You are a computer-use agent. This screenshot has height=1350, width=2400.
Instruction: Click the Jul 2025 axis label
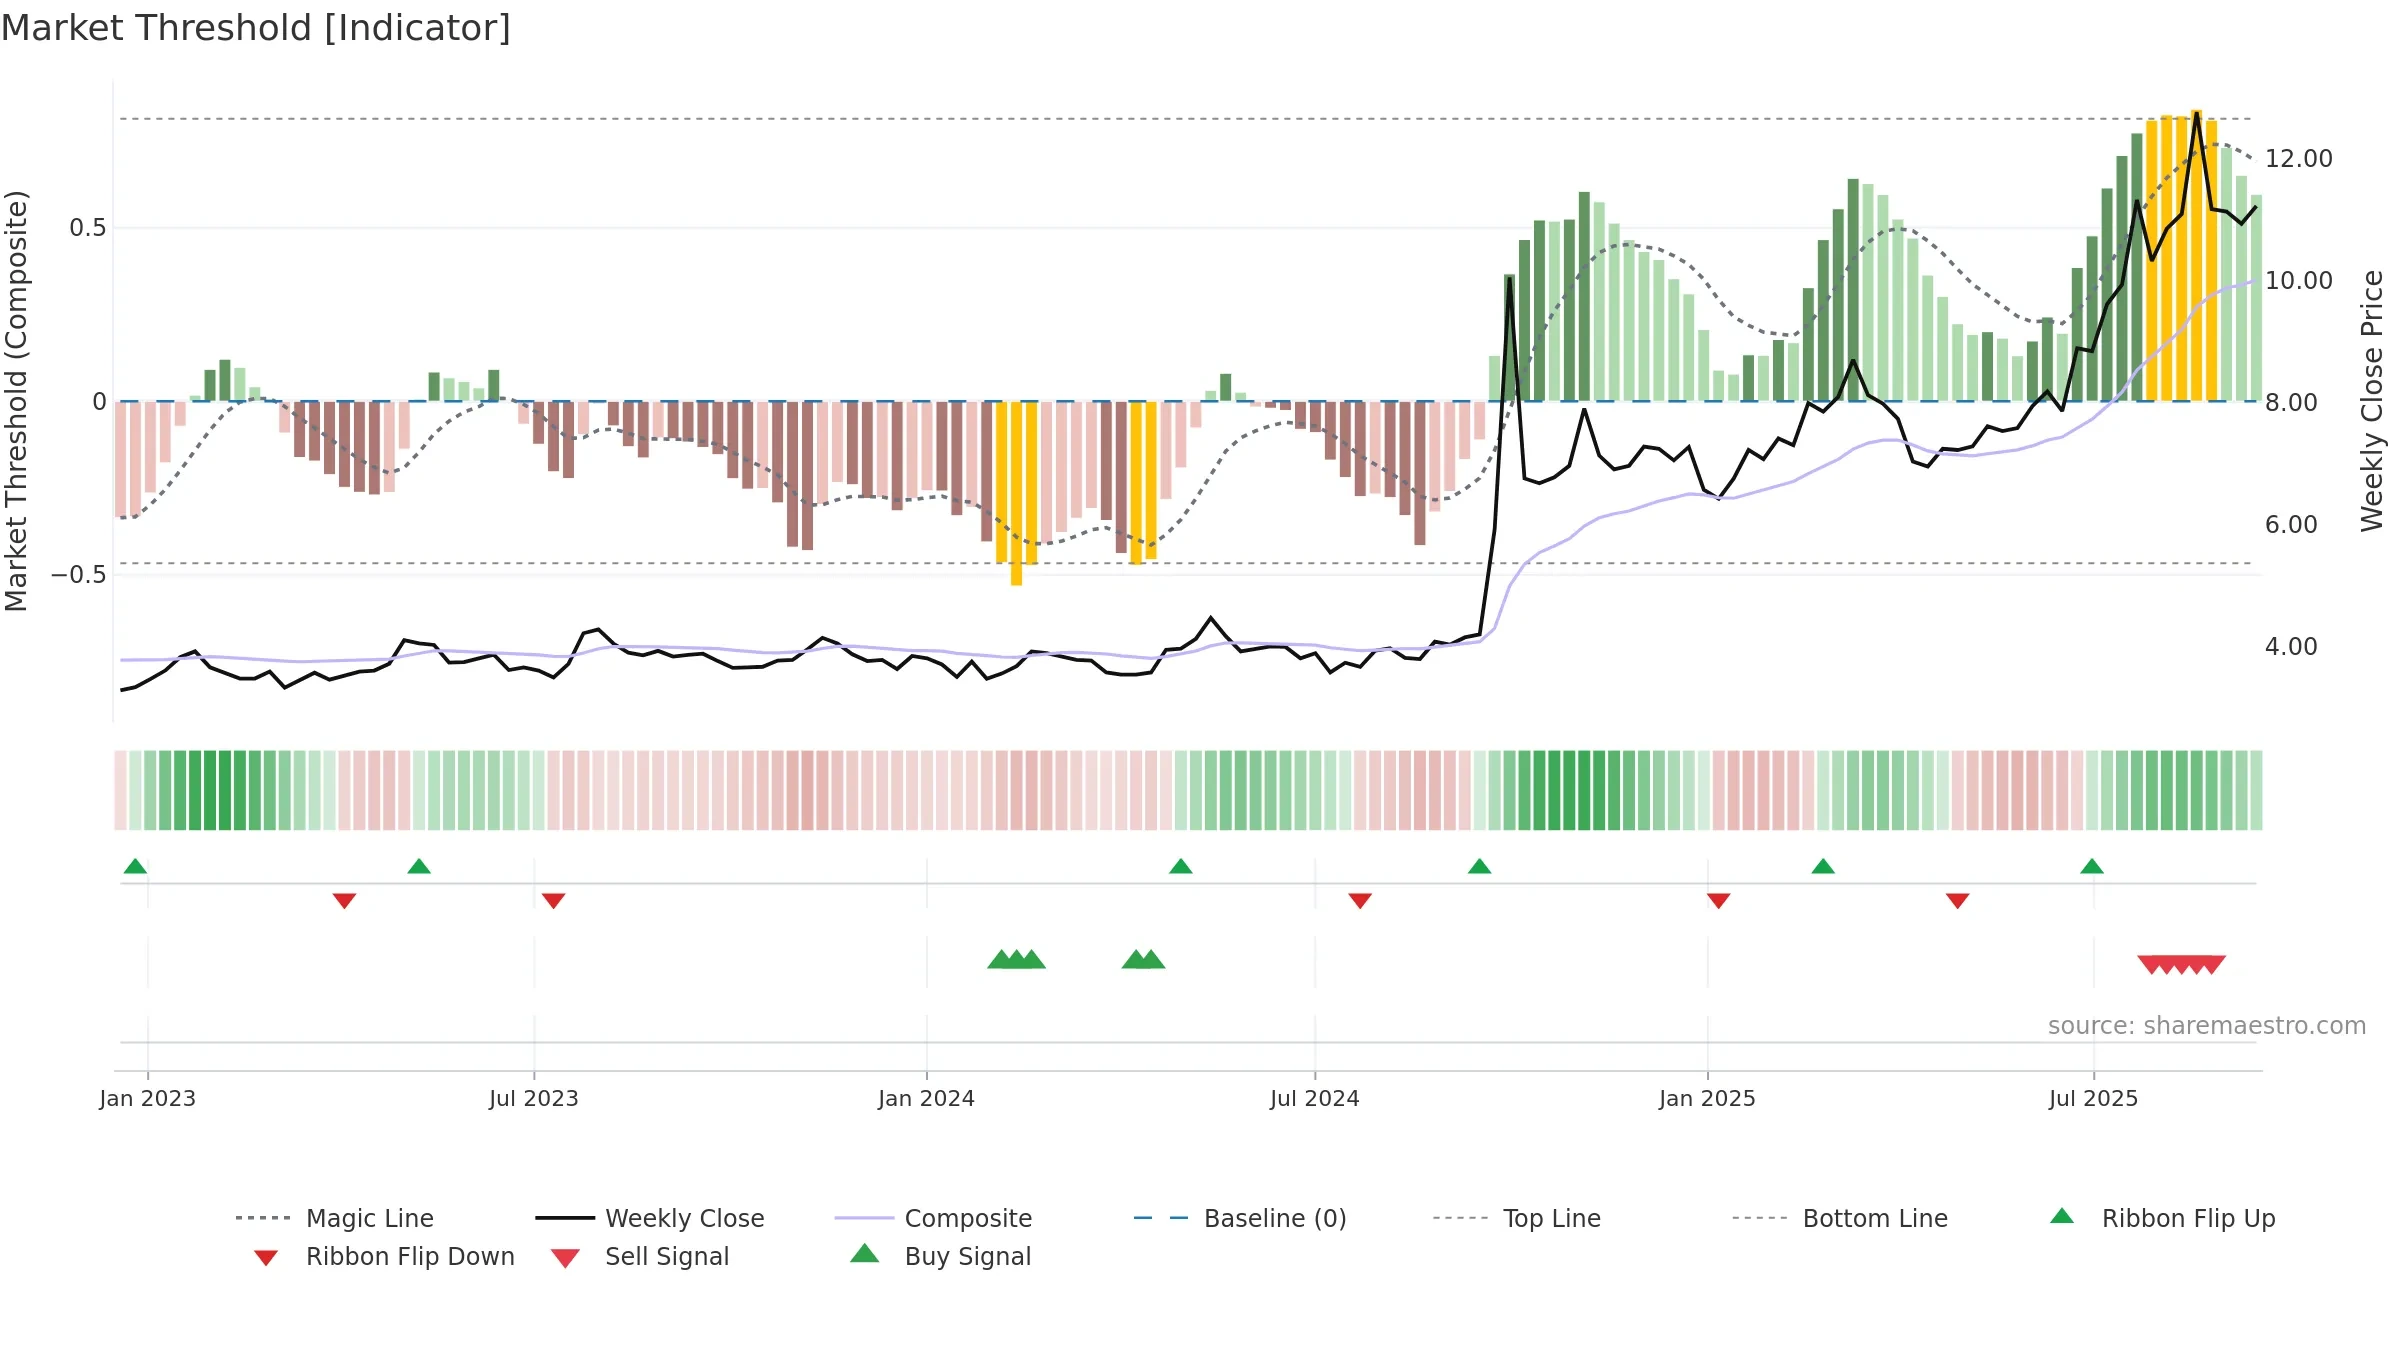pos(2093,1099)
